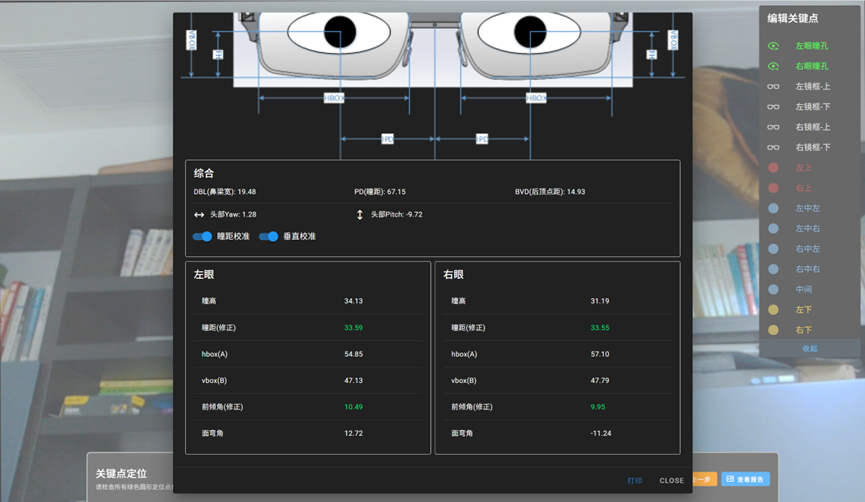865x502 pixels.
Task: Click the 编辑关键点 panel title
Action: [793, 18]
